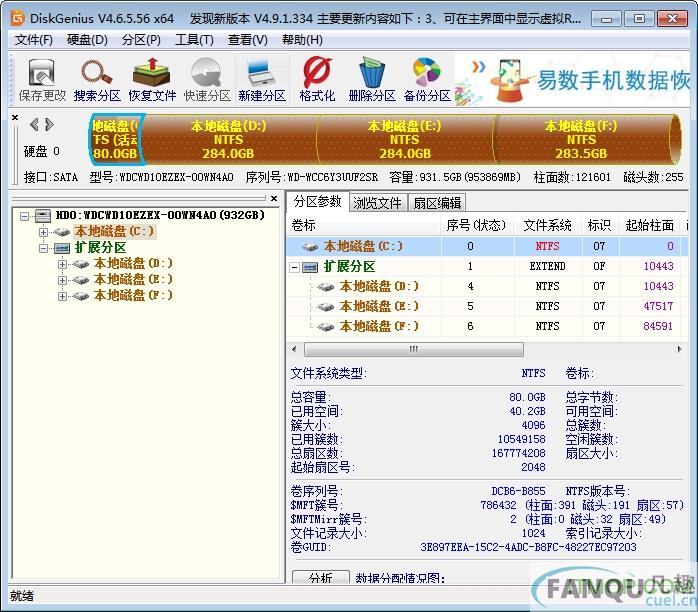698x612 pixels.
Task: Expand 本地磁盘(F:) in the tree
Action: [x=62, y=296]
